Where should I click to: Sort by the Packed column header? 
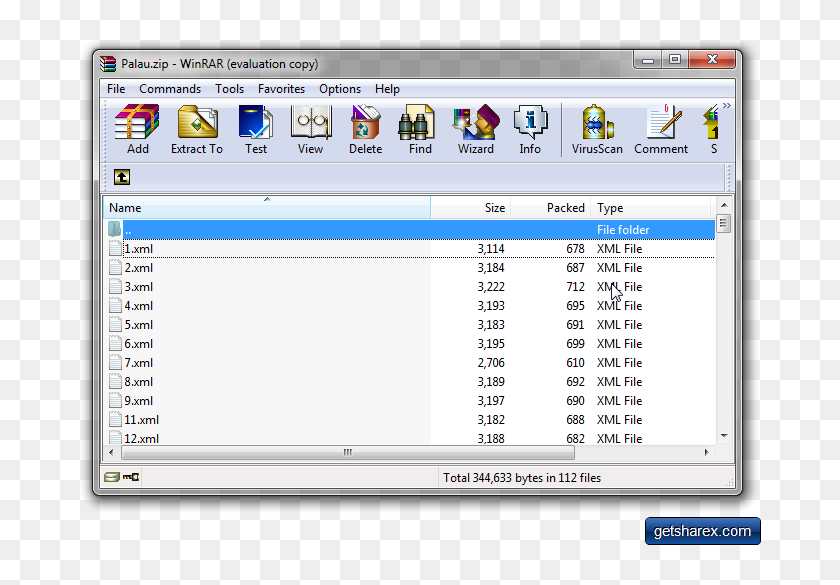pyautogui.click(x=550, y=208)
